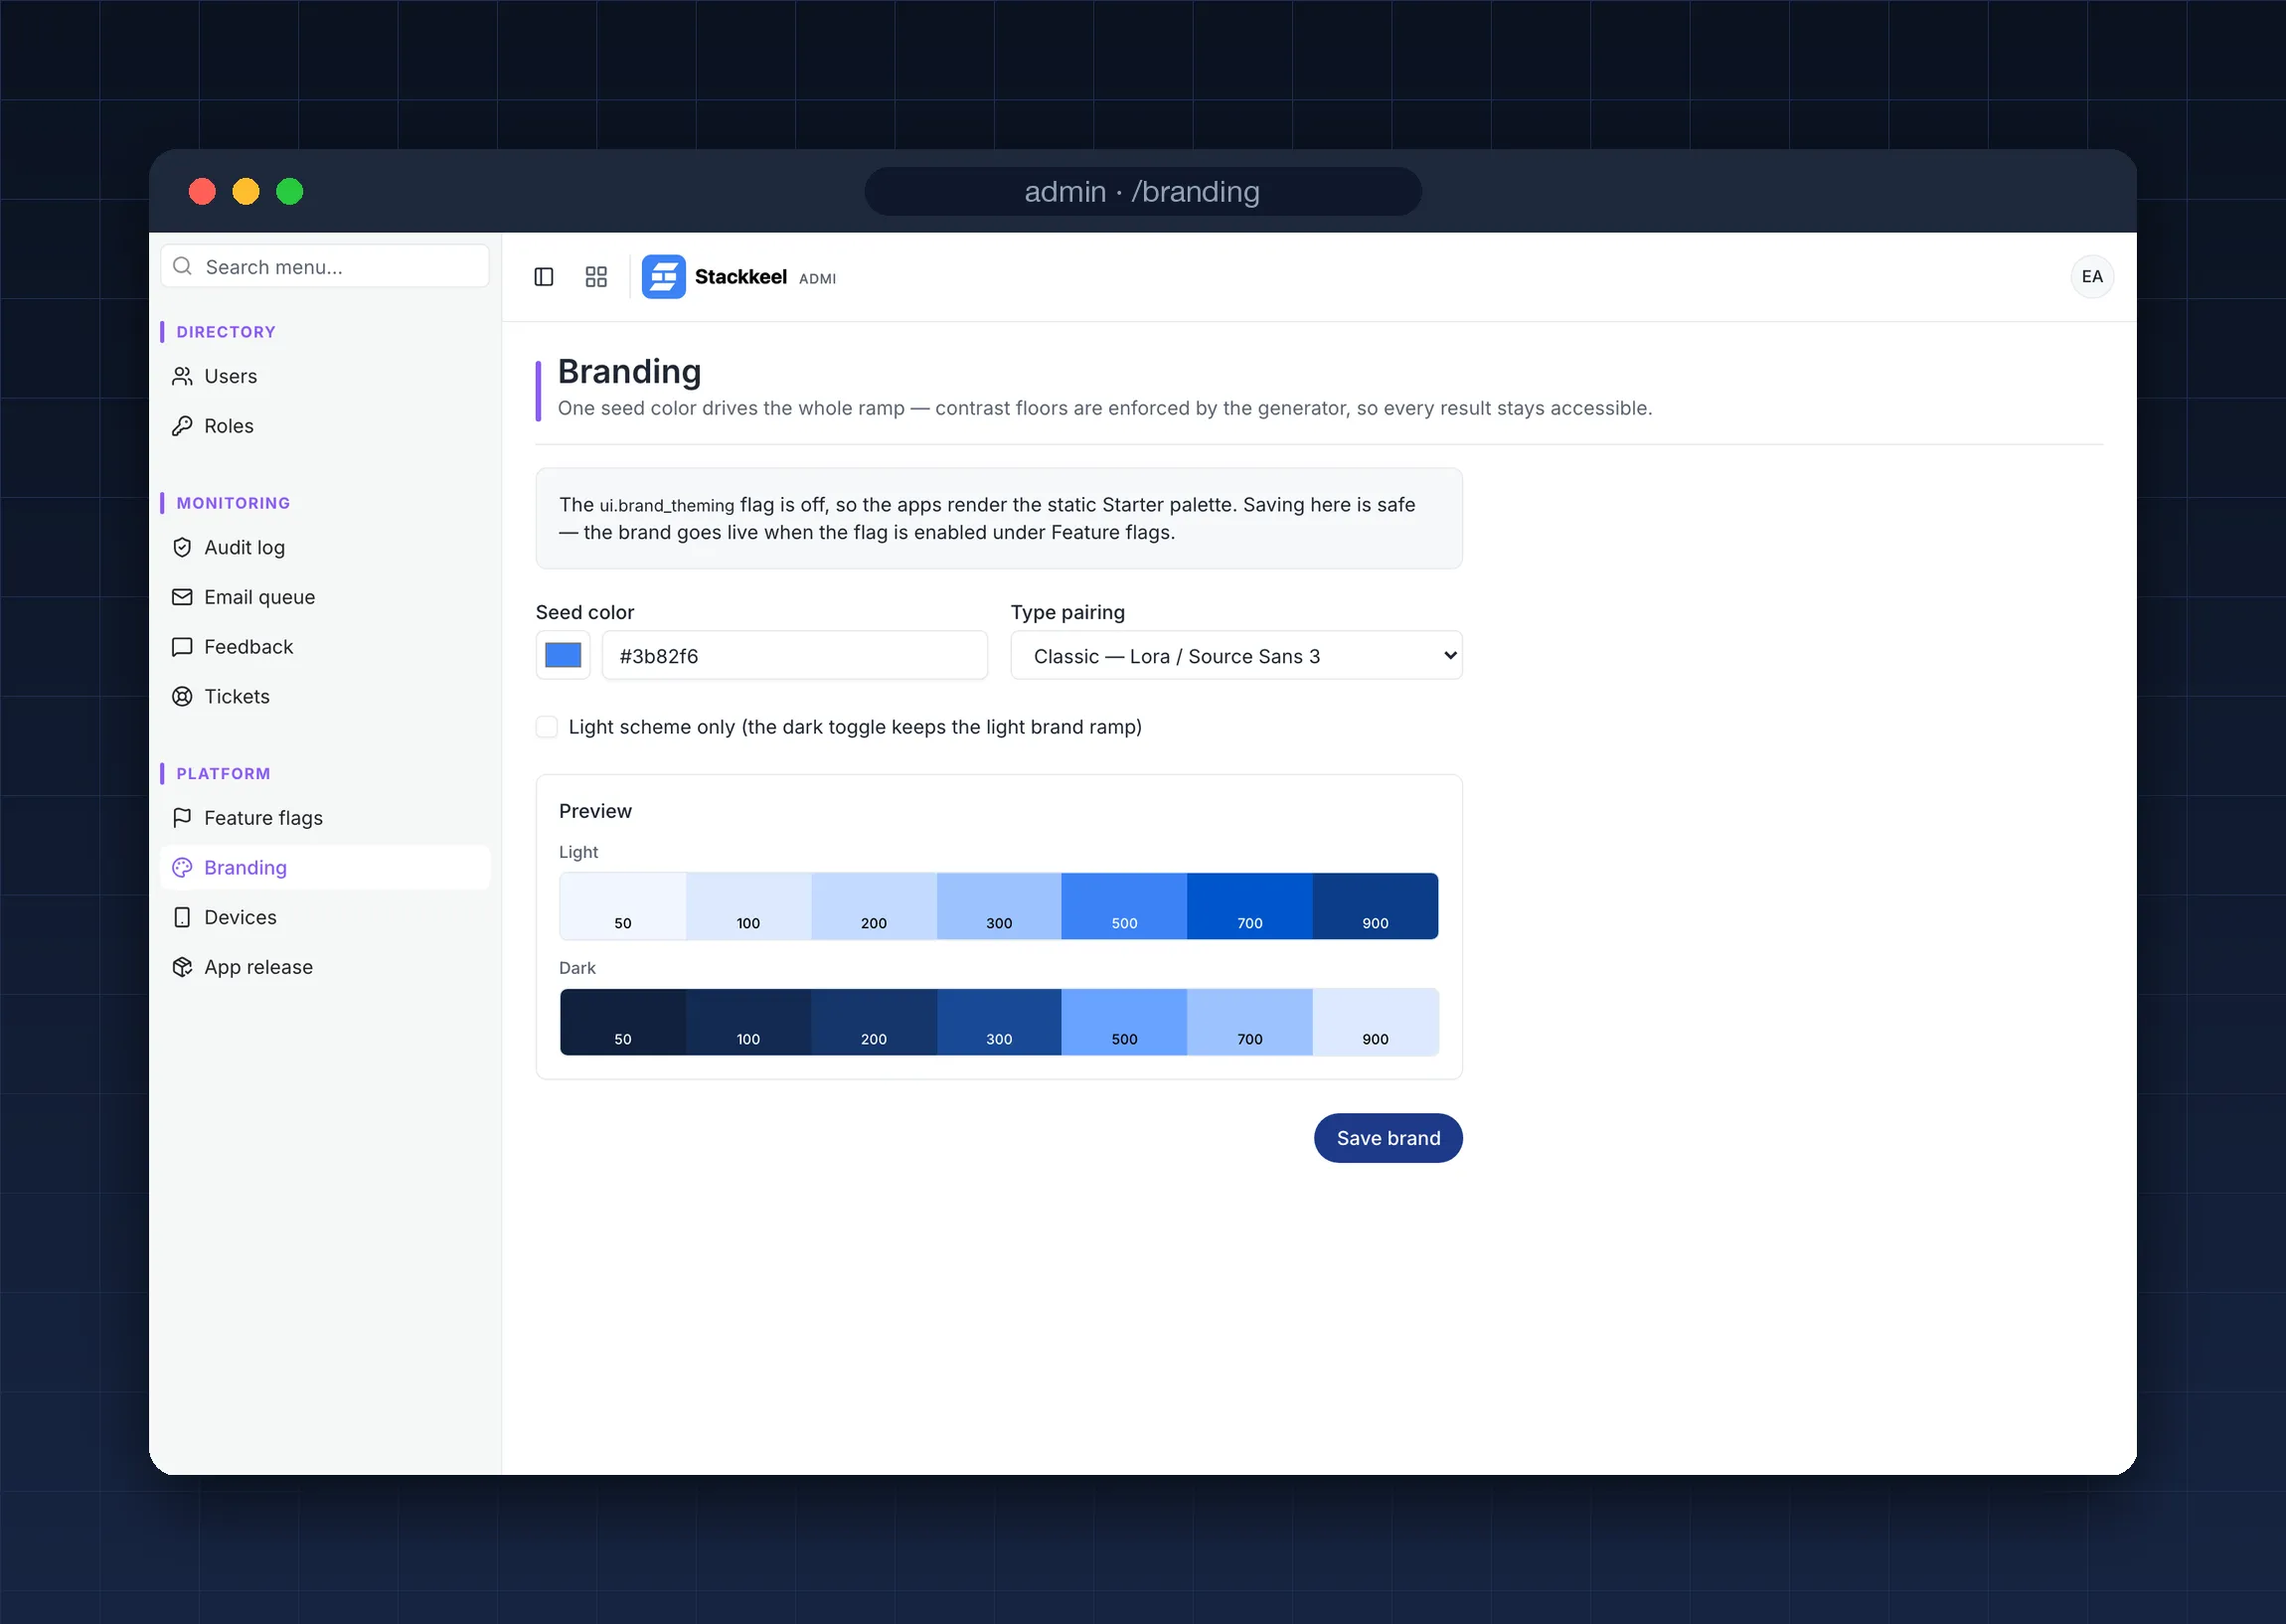The image size is (2286, 1624).
Task: Click the Roles key icon
Action: click(x=182, y=426)
